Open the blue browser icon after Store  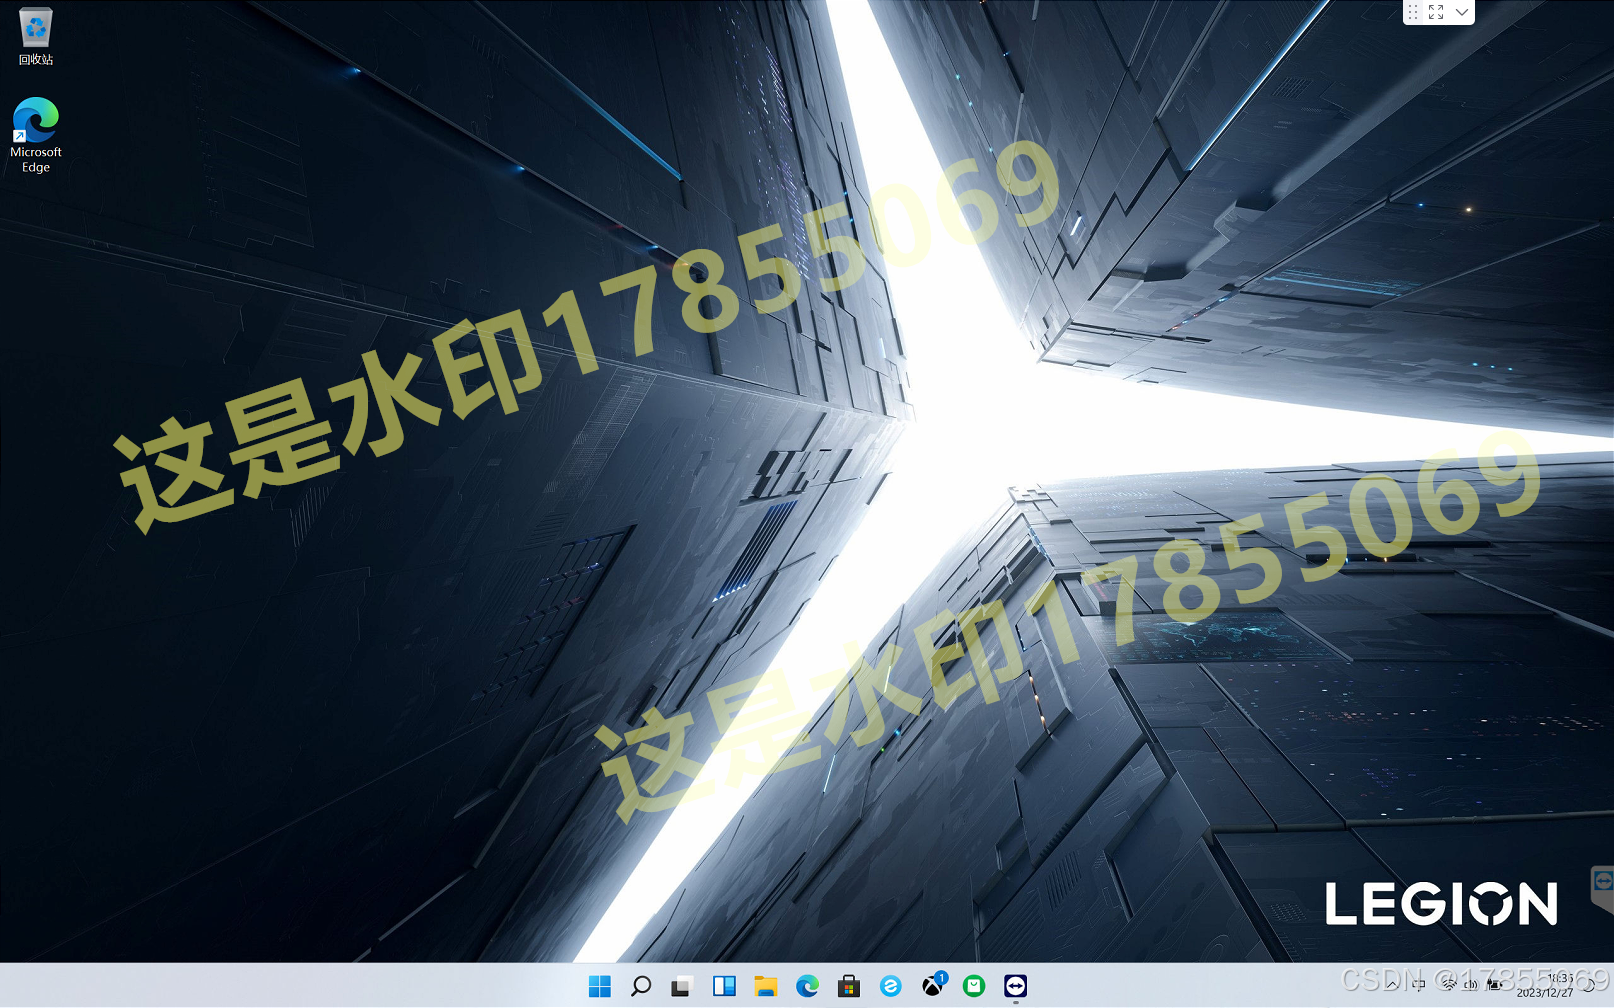point(891,986)
